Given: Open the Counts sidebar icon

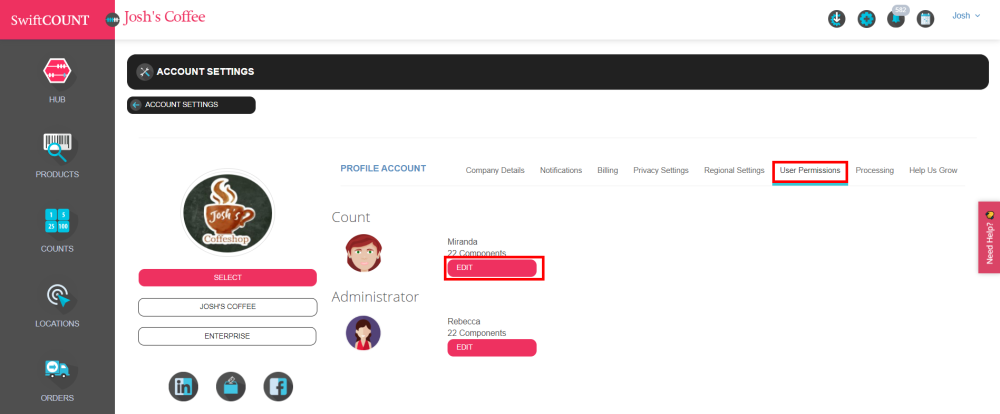Looking at the screenshot, I should point(57,221).
